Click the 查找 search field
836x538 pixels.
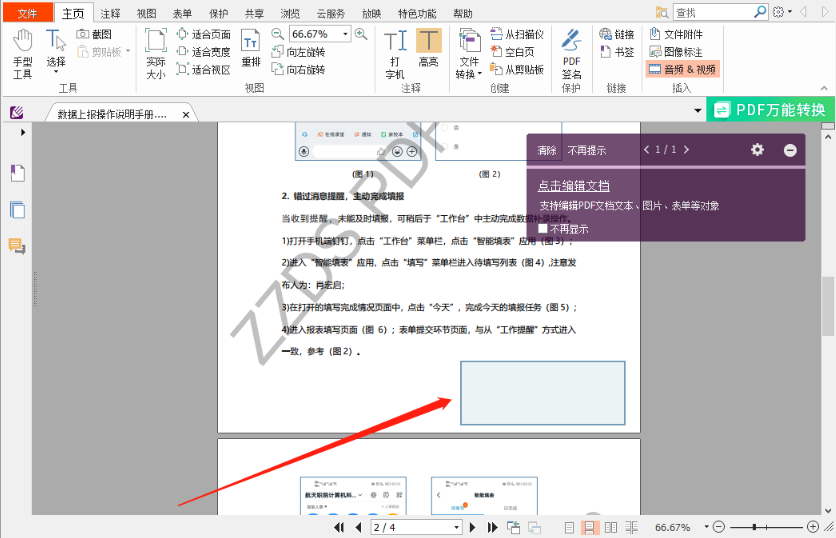tap(714, 12)
